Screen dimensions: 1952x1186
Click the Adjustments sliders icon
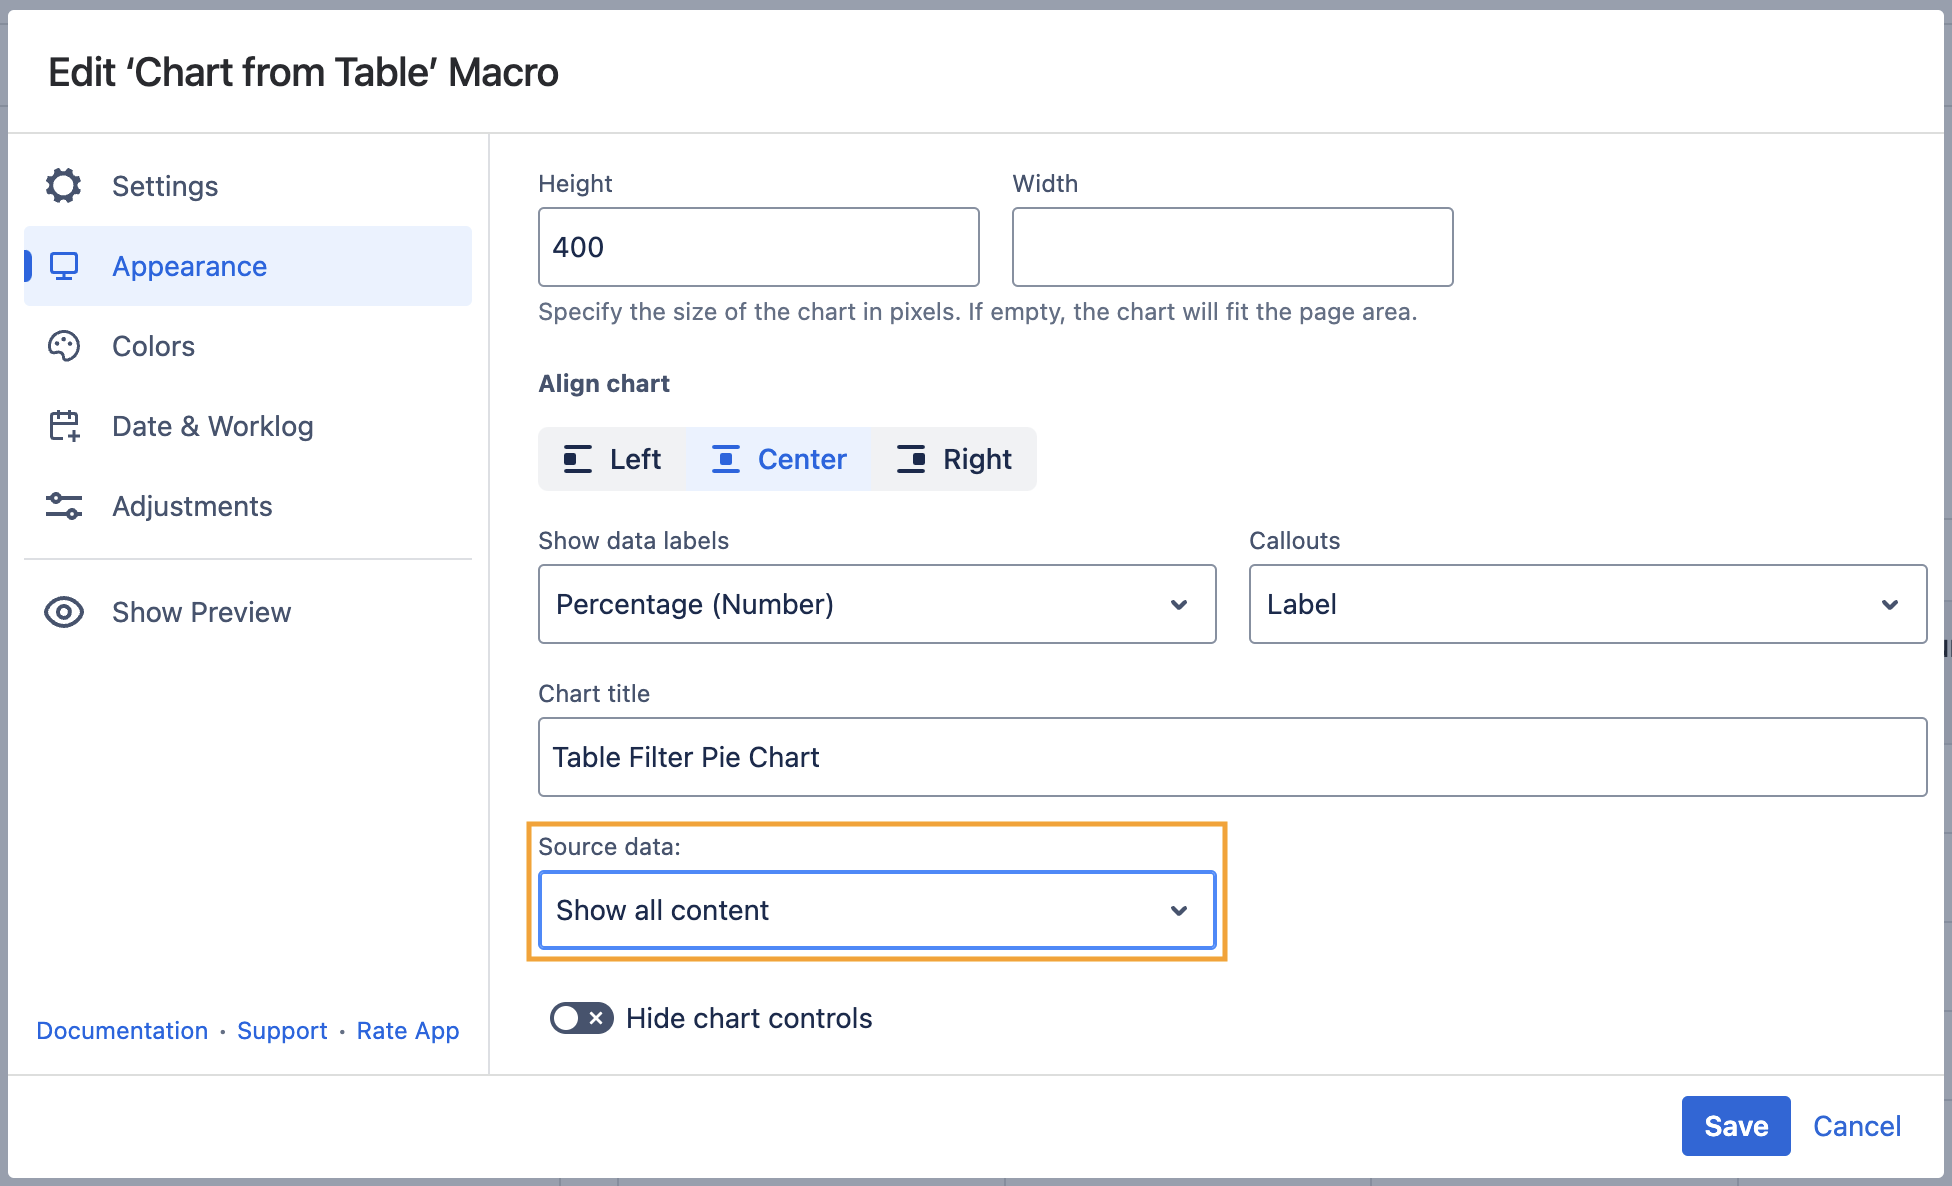pos(64,506)
